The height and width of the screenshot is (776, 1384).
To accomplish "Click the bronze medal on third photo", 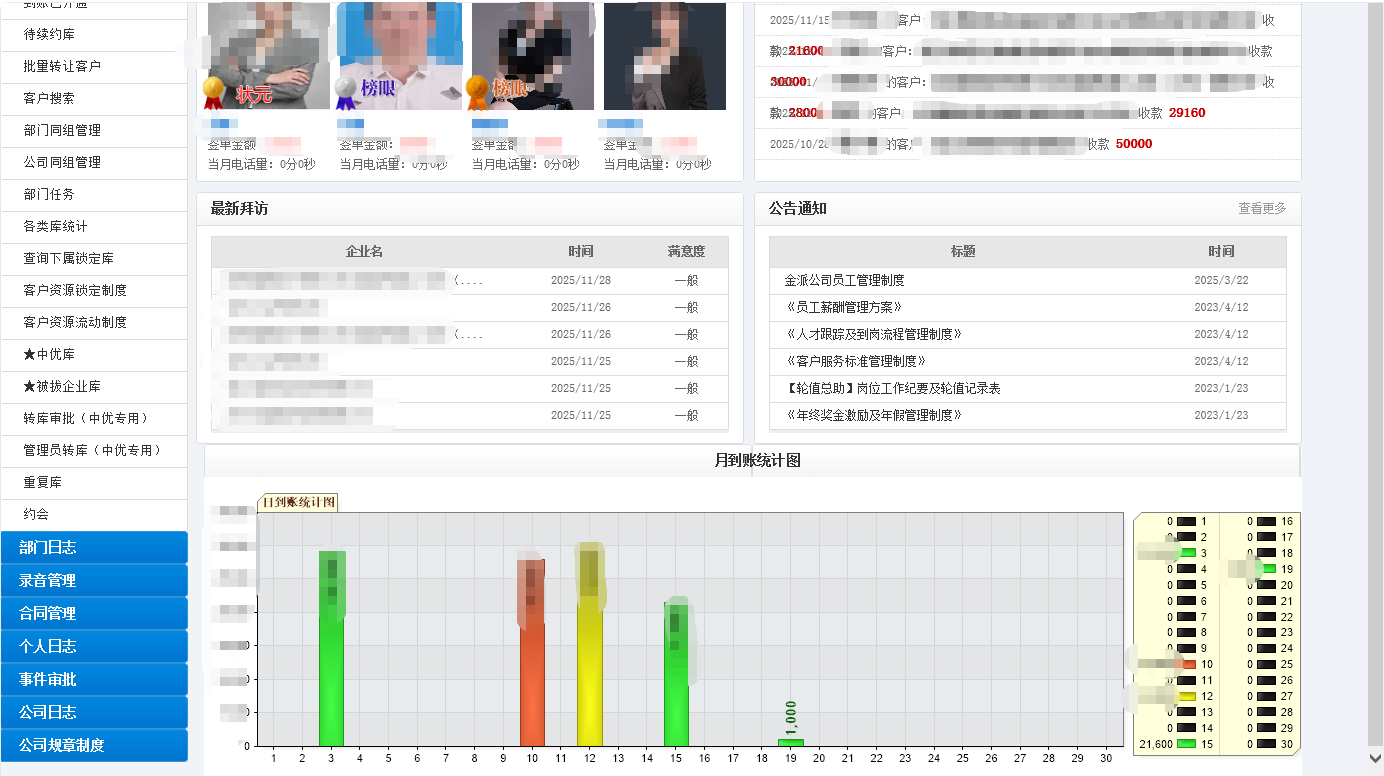I will coord(477,92).
